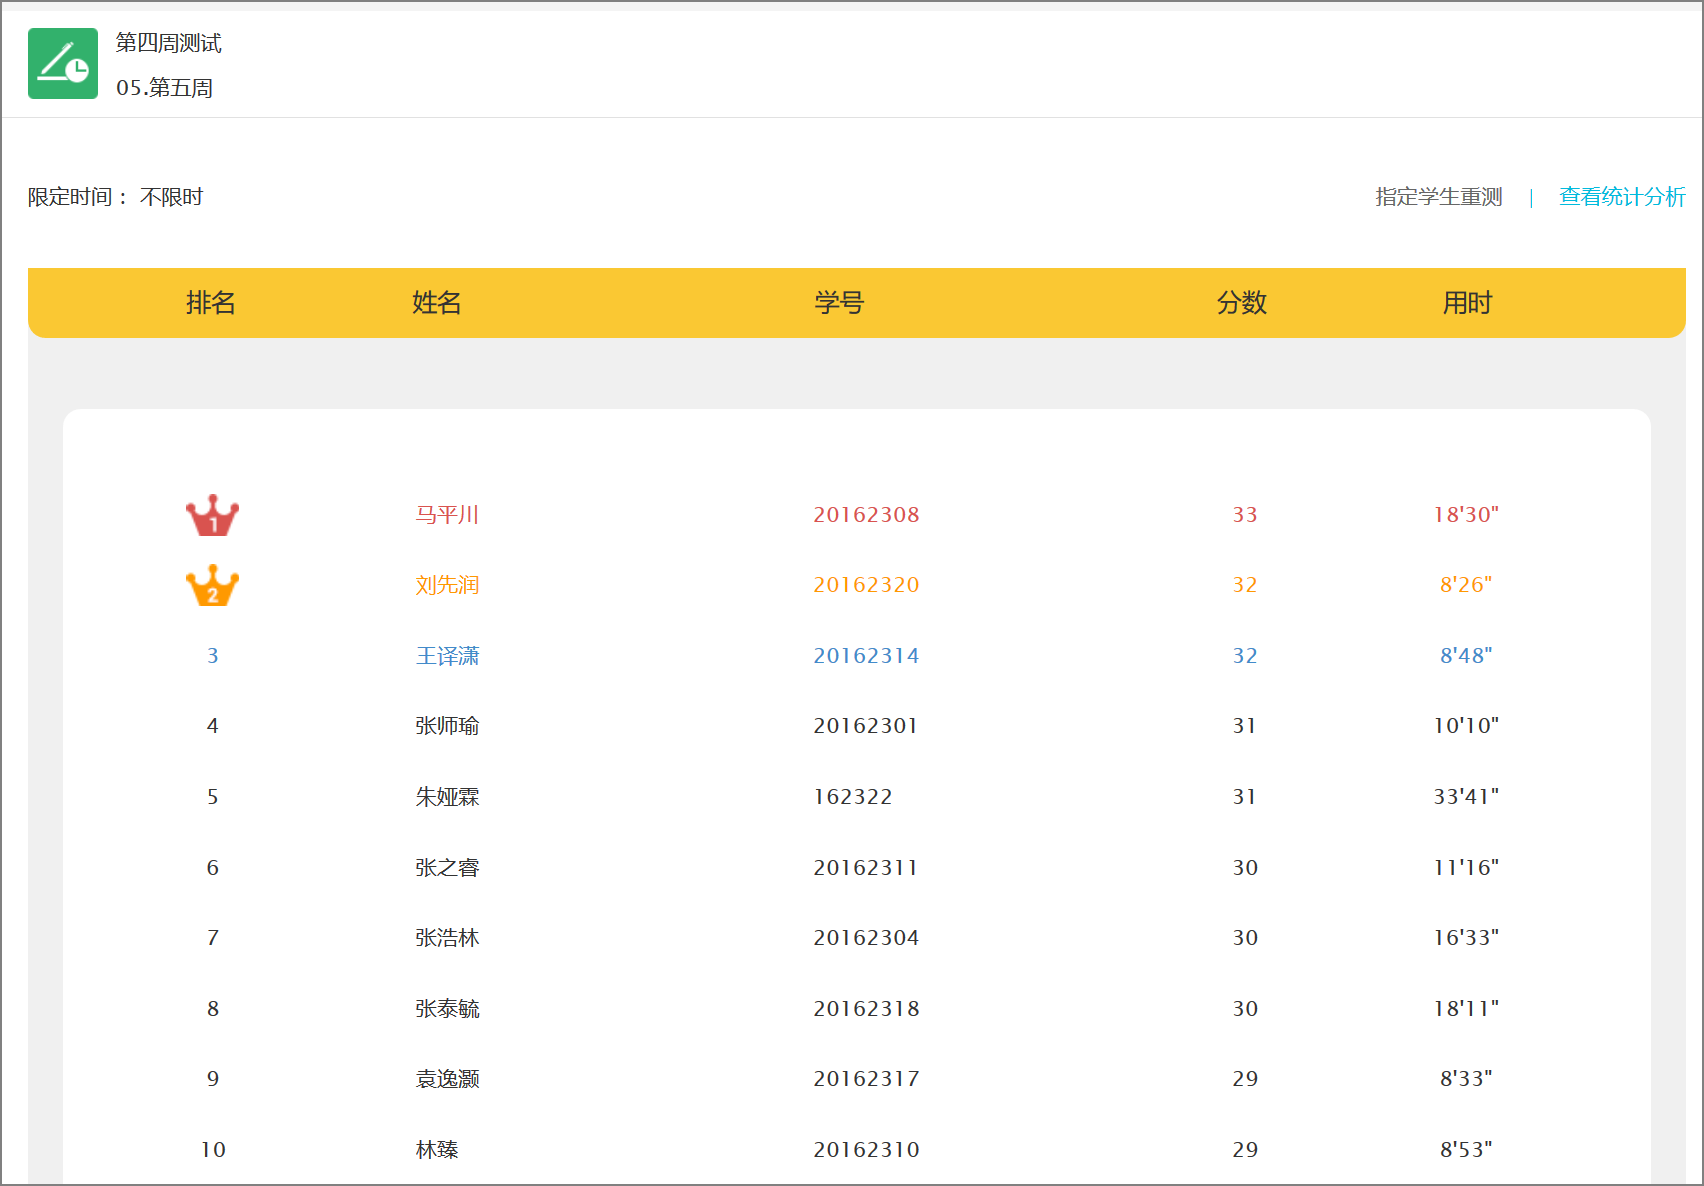This screenshot has width=1704, height=1186.
Task: Click rank number 5
Action: [213, 797]
